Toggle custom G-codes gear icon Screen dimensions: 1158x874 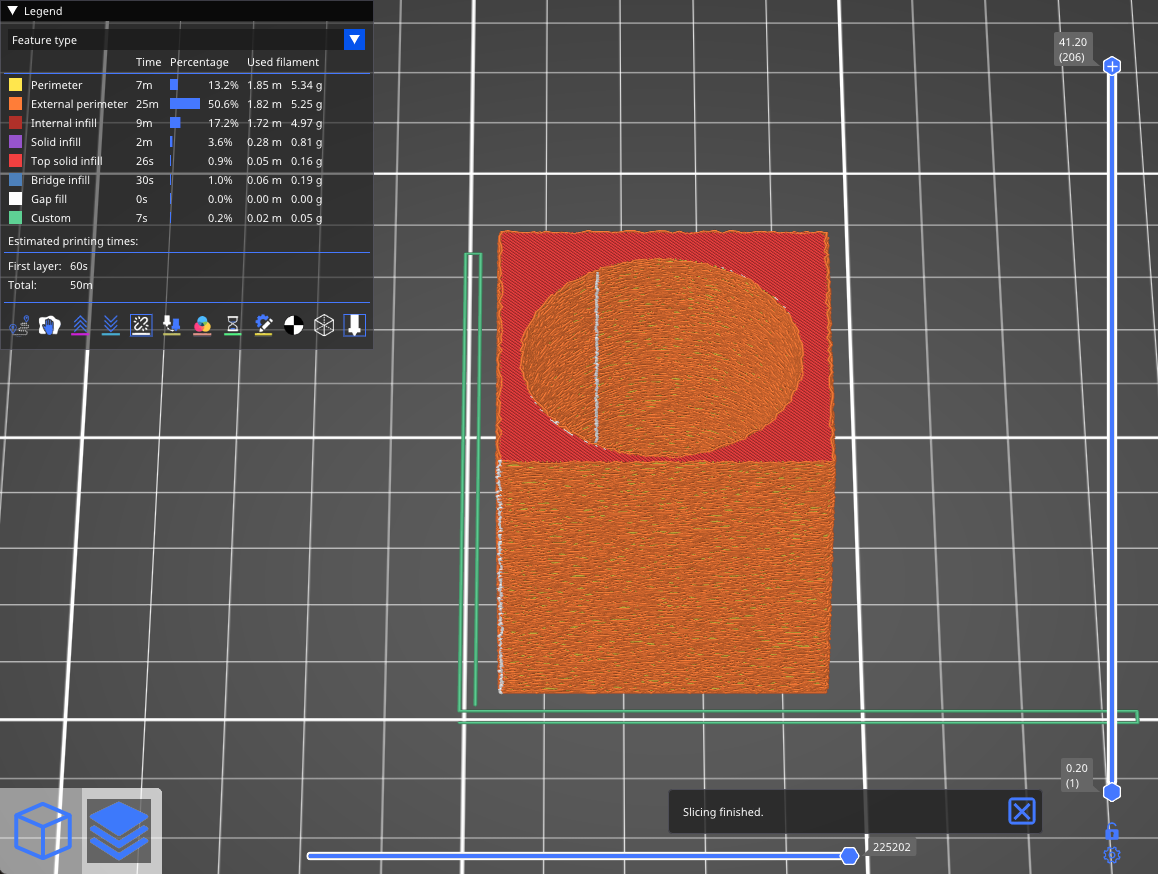tap(263, 325)
